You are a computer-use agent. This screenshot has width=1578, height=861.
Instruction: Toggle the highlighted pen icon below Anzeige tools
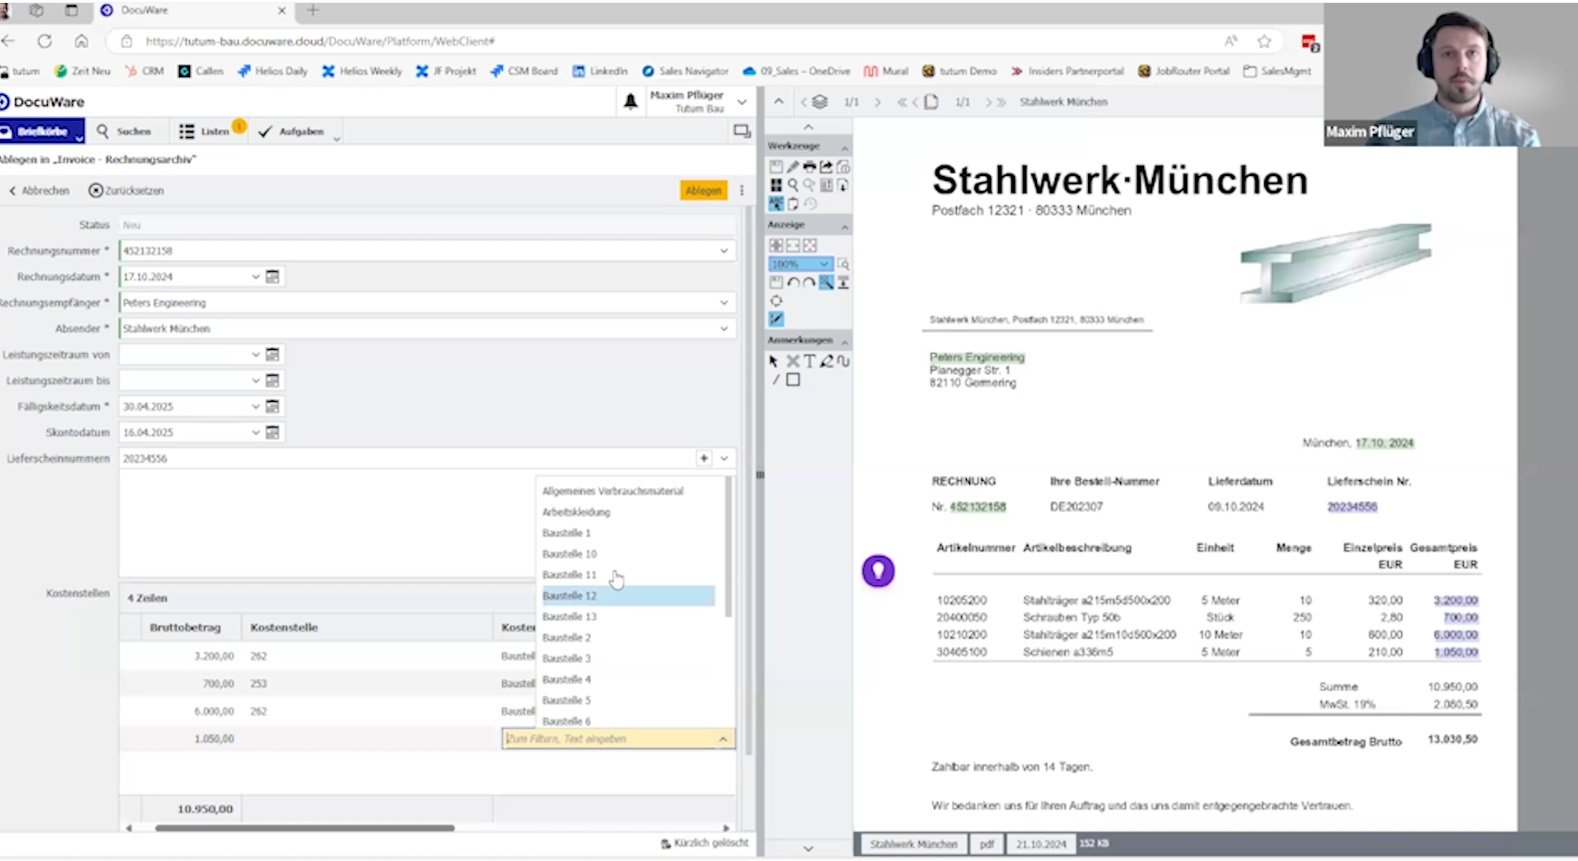[776, 319]
